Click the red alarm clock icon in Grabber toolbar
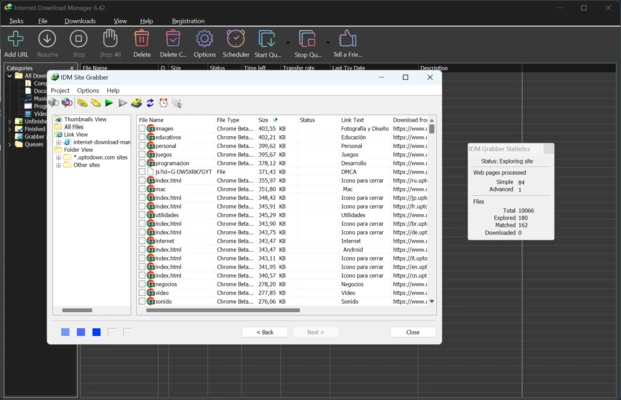Viewport: 621px width, 400px height. point(163,103)
